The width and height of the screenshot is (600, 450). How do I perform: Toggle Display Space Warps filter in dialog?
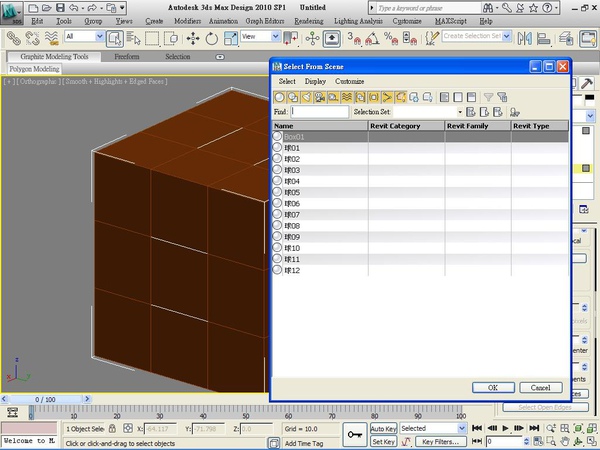point(347,97)
